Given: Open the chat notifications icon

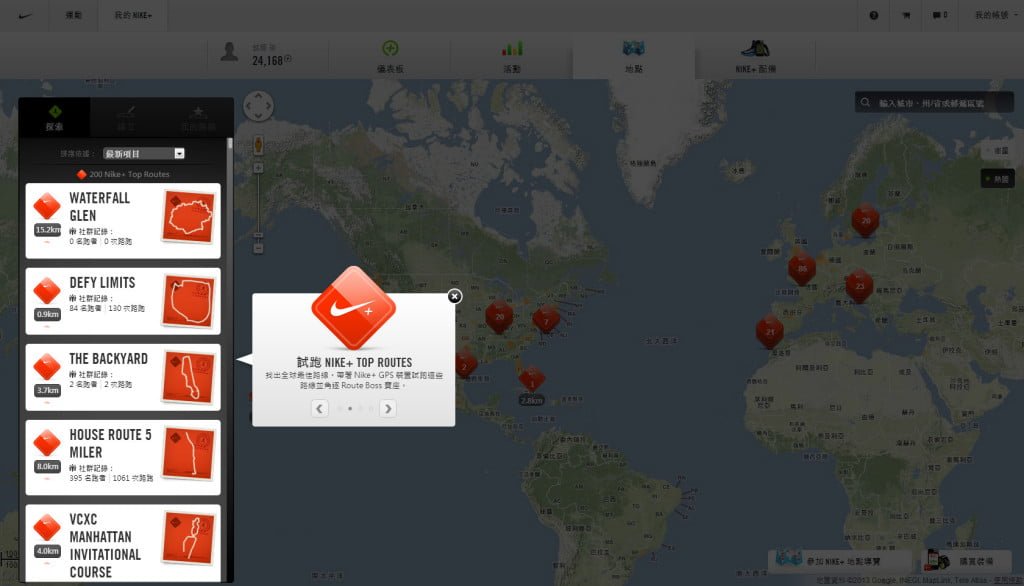Looking at the screenshot, I should coord(939,15).
